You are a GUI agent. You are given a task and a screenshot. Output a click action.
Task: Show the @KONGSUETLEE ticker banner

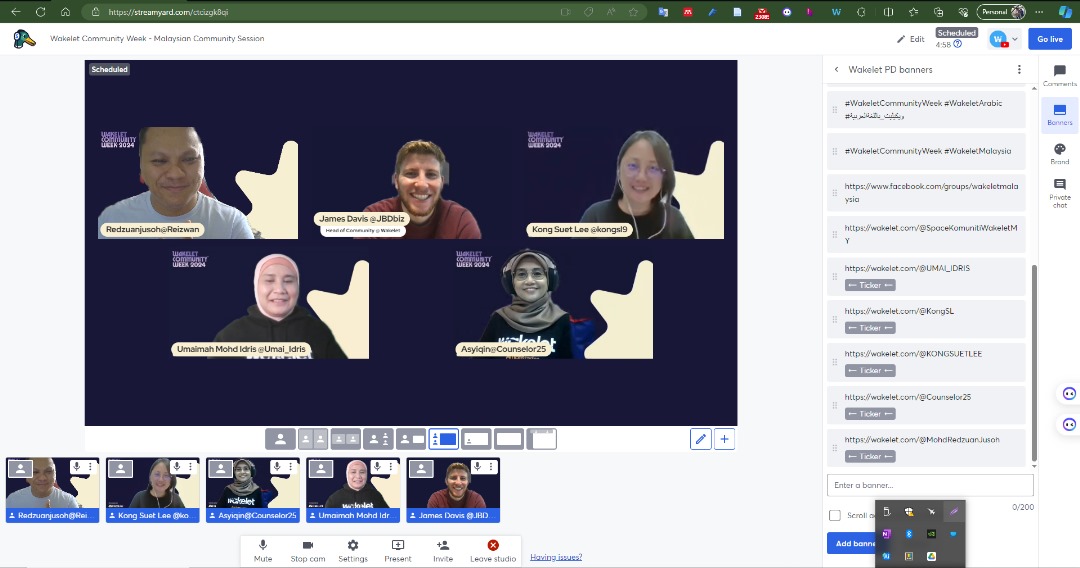926,361
